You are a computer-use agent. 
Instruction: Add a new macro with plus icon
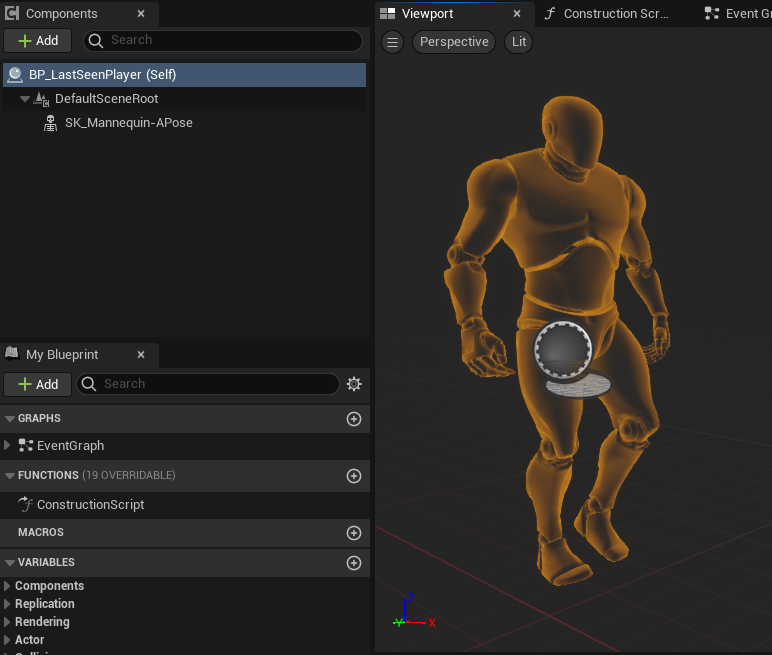coord(354,533)
